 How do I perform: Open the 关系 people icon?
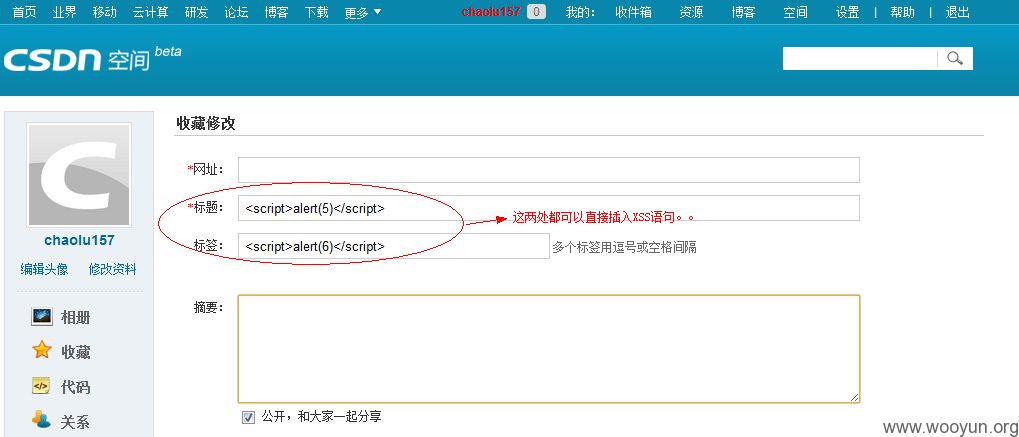click(x=42, y=420)
